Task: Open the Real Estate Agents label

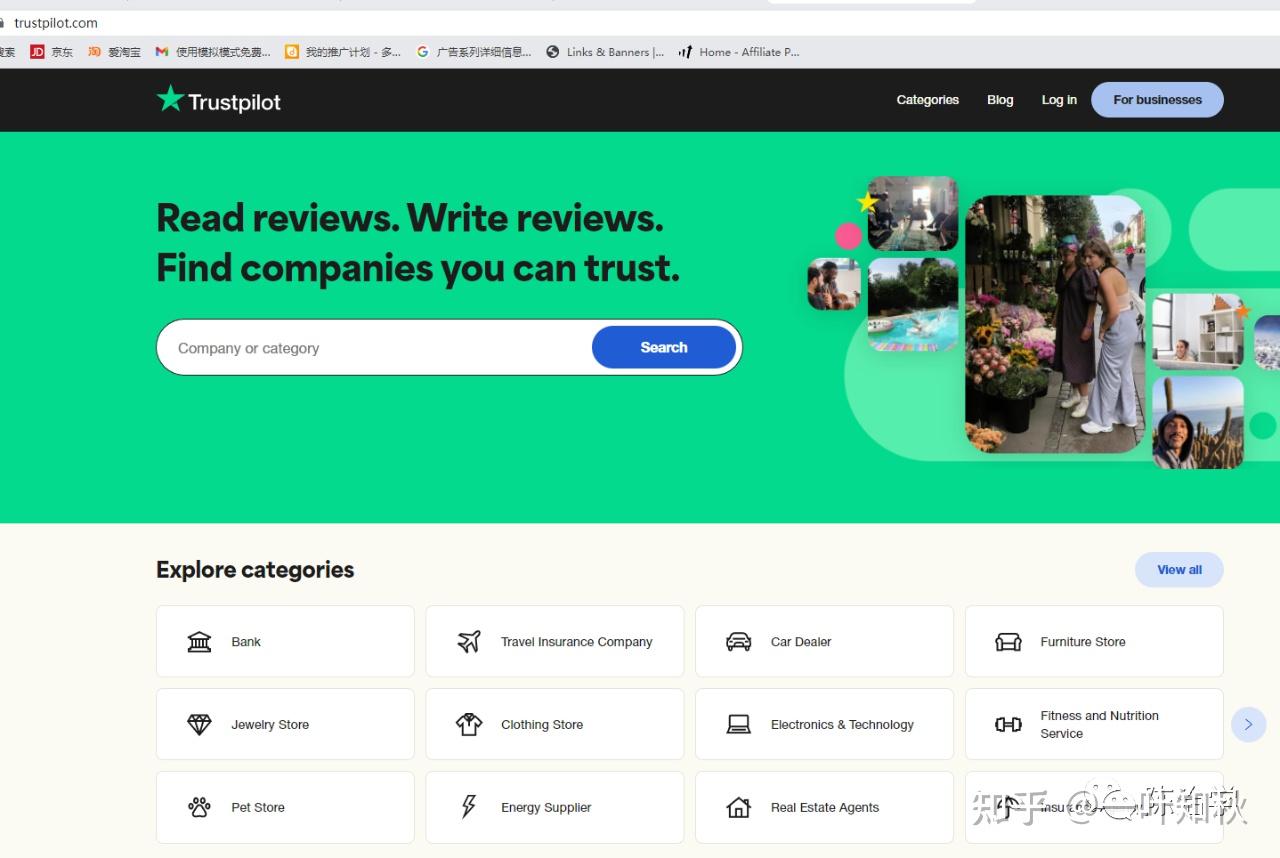Action: (x=825, y=808)
